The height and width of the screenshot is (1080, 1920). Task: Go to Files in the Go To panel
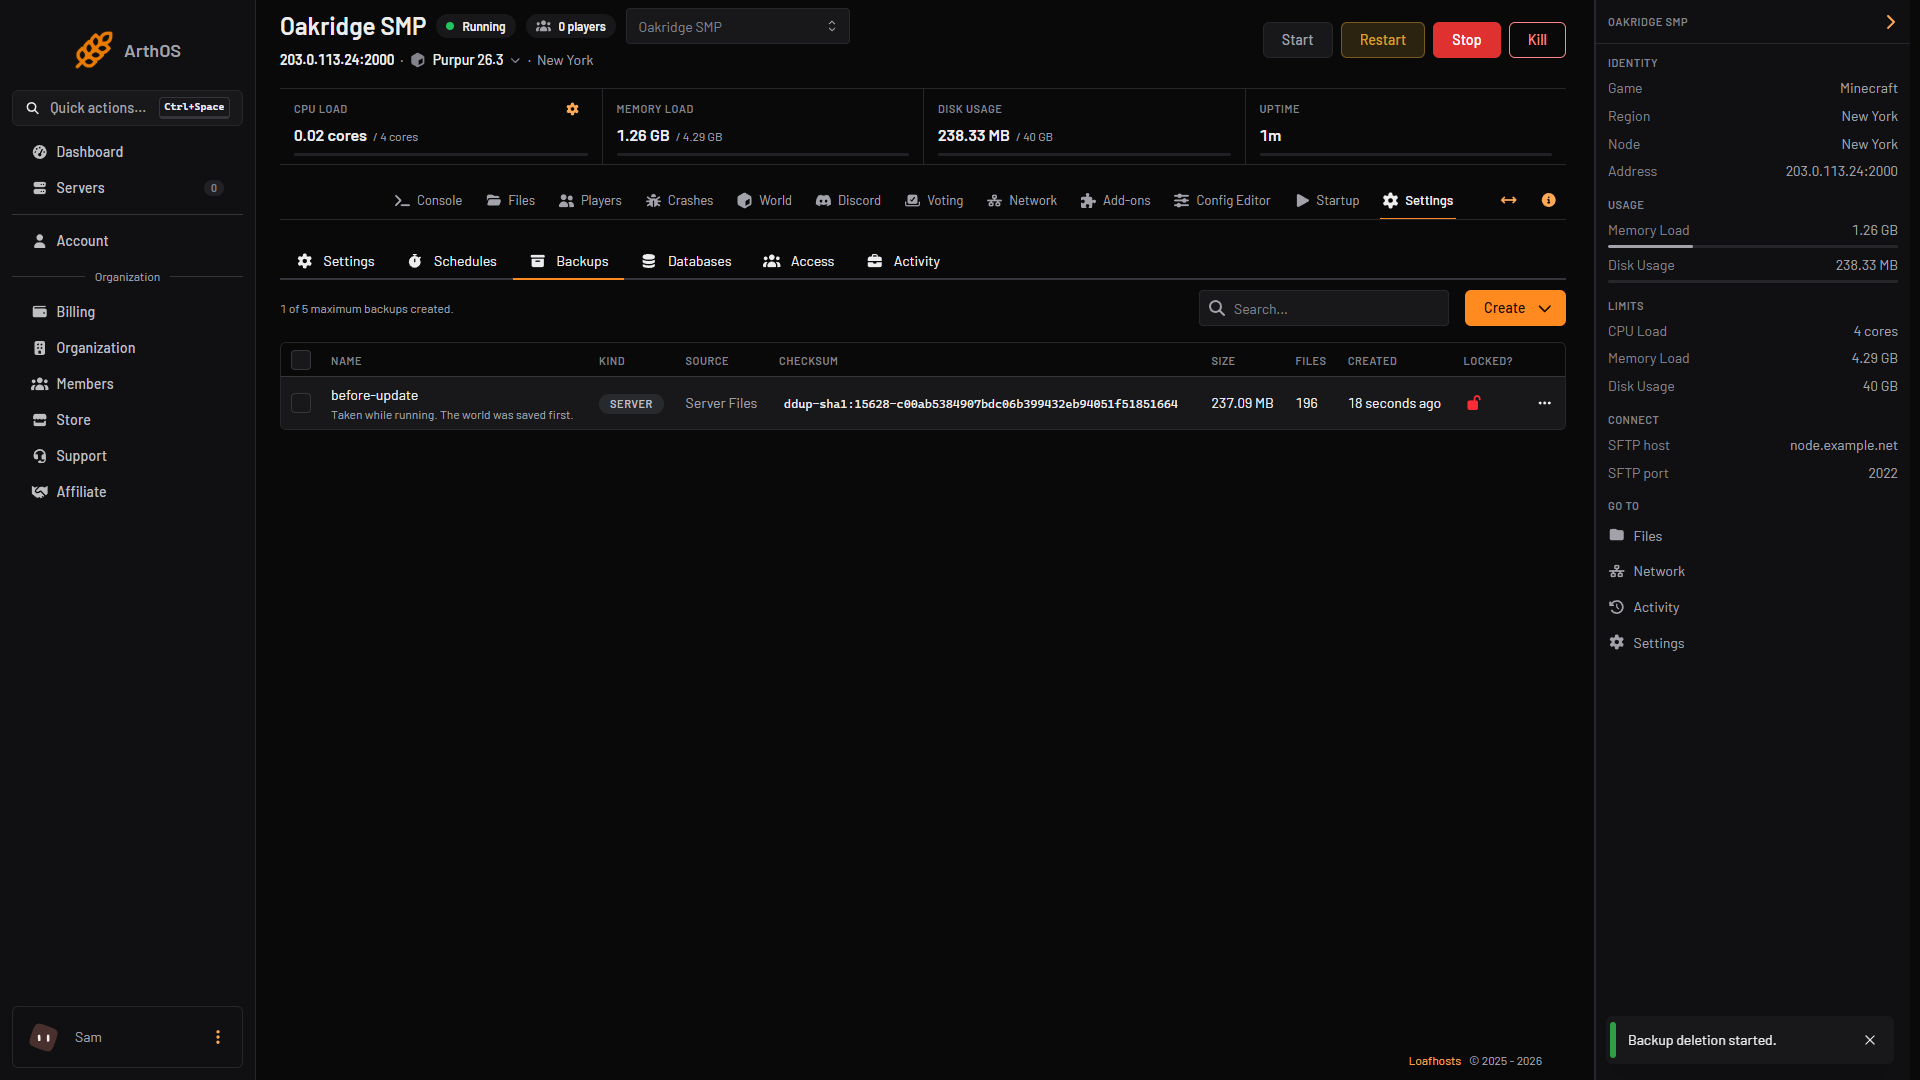pos(1635,536)
